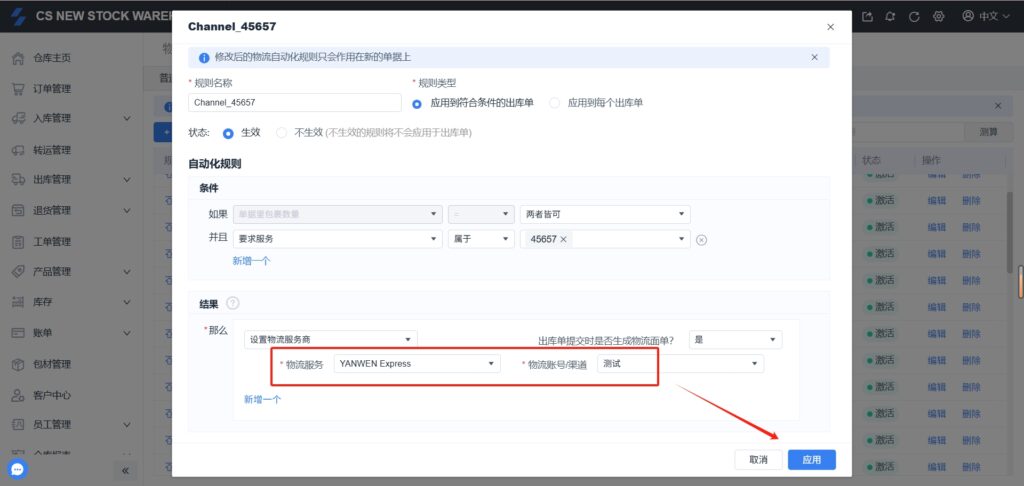Click the help icon next to 结果
Image resolution: width=1024 pixels, height=486 pixels.
[233, 303]
